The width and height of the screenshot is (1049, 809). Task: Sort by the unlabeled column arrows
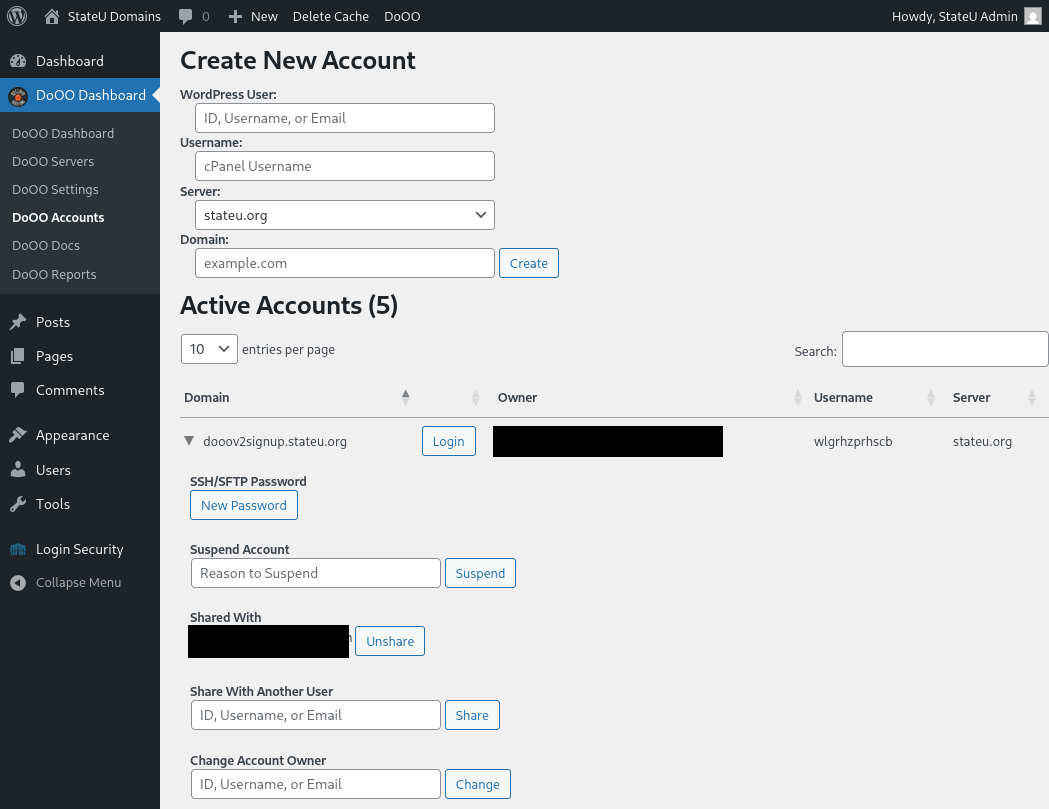(x=476, y=397)
